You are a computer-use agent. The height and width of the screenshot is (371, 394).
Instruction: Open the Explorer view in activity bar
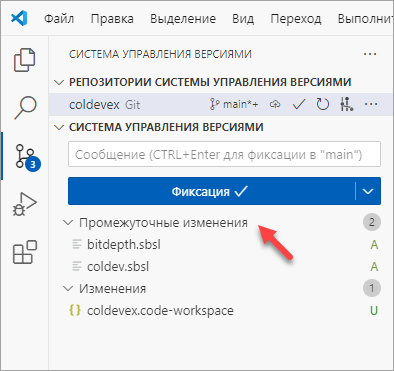25,60
